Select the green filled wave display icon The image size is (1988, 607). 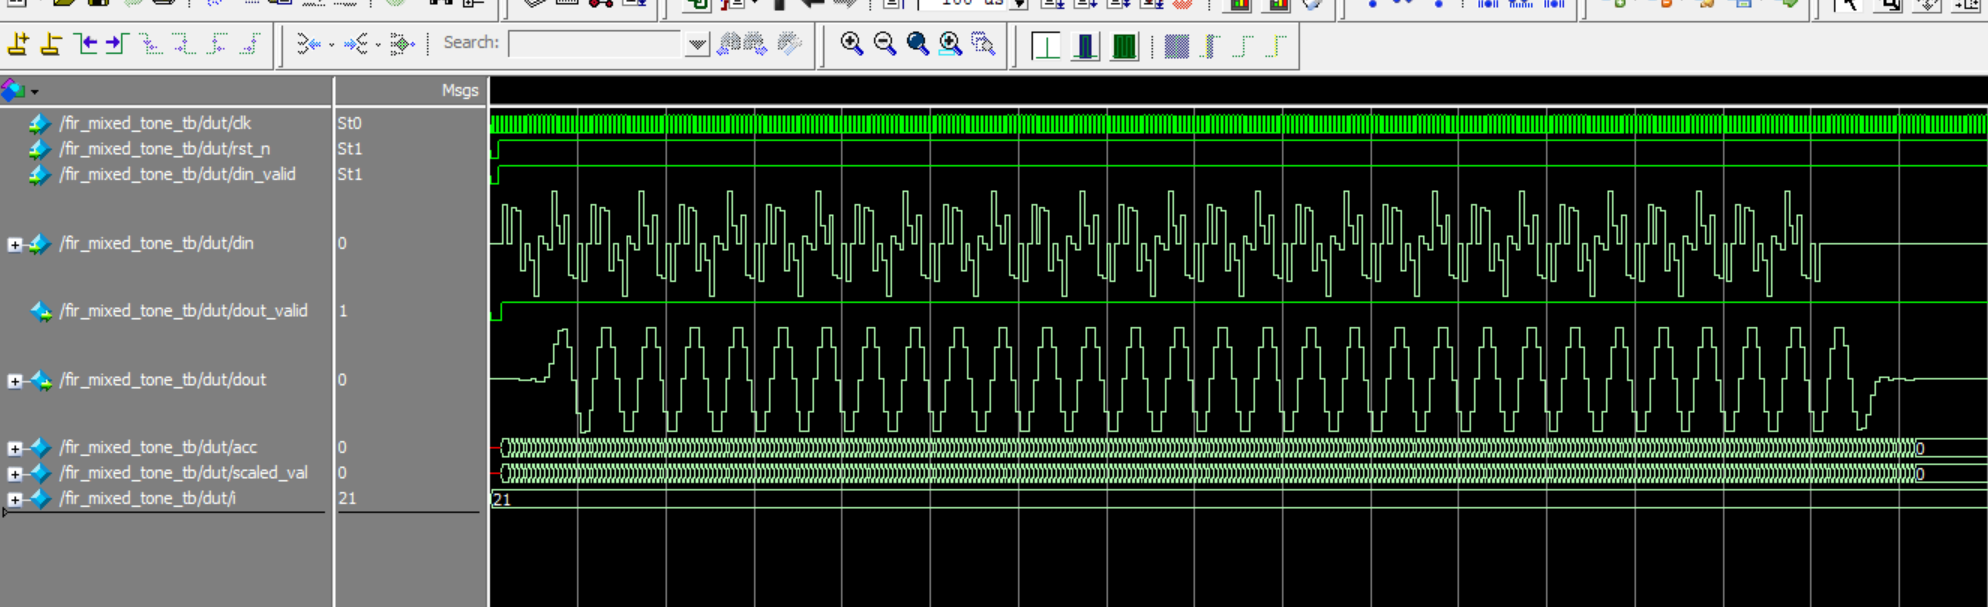click(1124, 45)
